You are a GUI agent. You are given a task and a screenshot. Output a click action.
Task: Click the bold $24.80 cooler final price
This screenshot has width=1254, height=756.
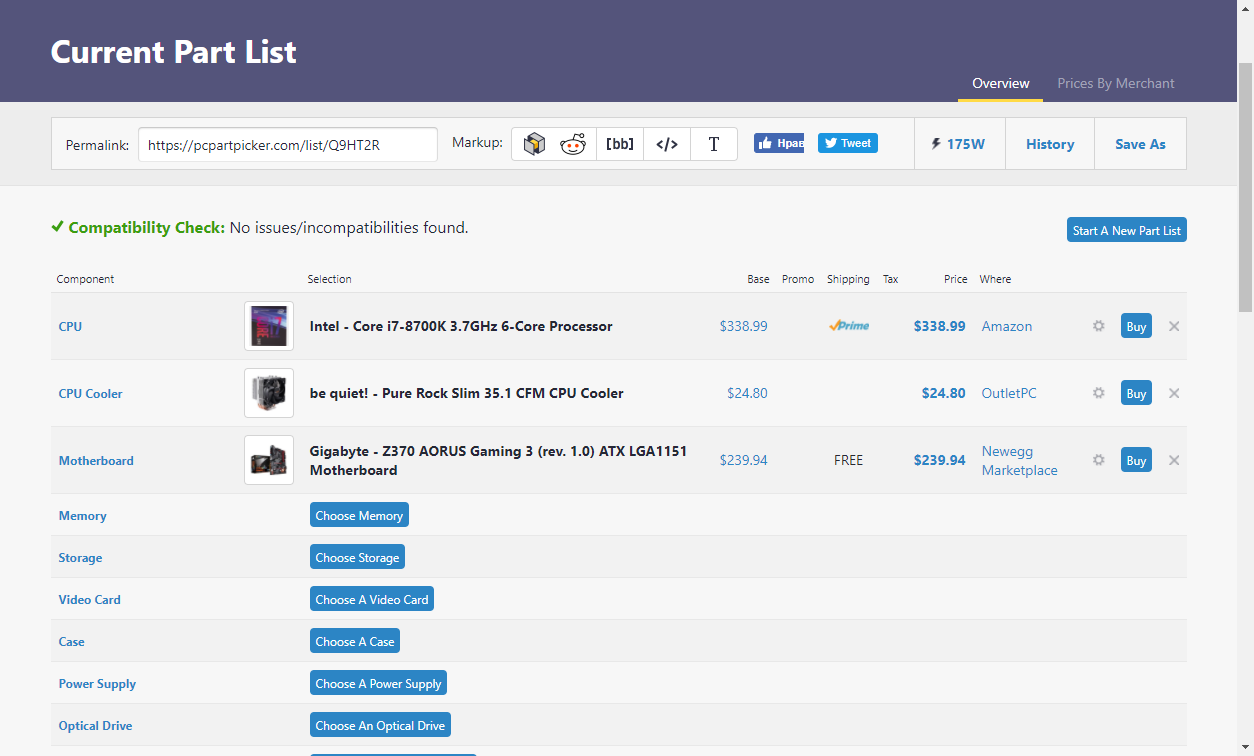click(943, 393)
